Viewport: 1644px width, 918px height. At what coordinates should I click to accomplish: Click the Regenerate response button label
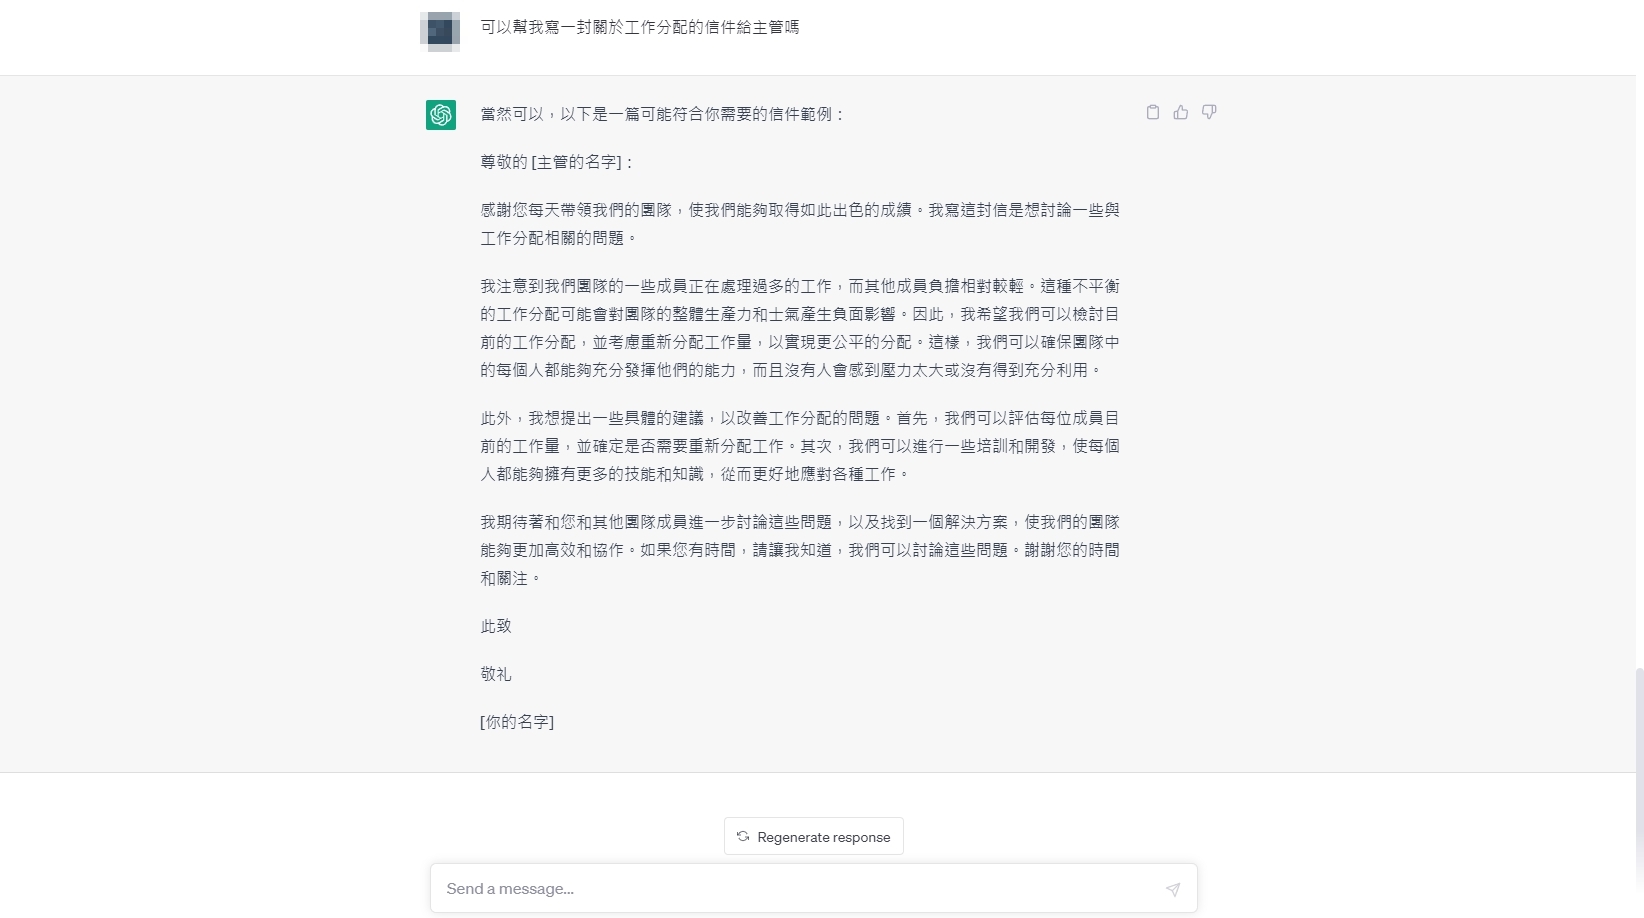823,837
